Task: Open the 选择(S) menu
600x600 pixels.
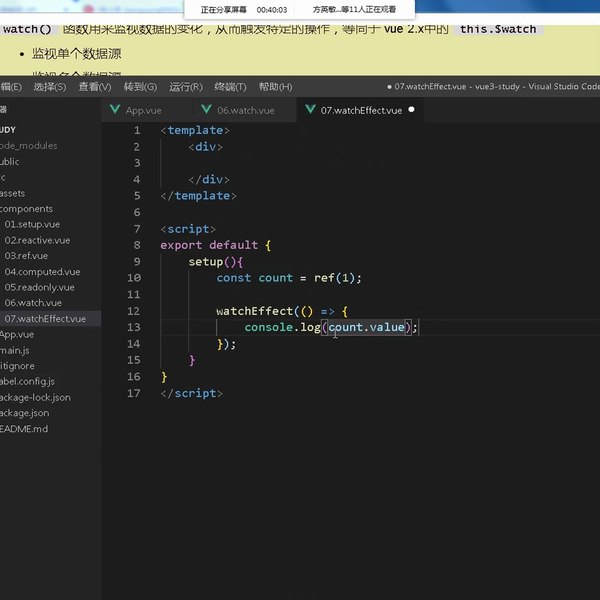Action: tap(49, 87)
